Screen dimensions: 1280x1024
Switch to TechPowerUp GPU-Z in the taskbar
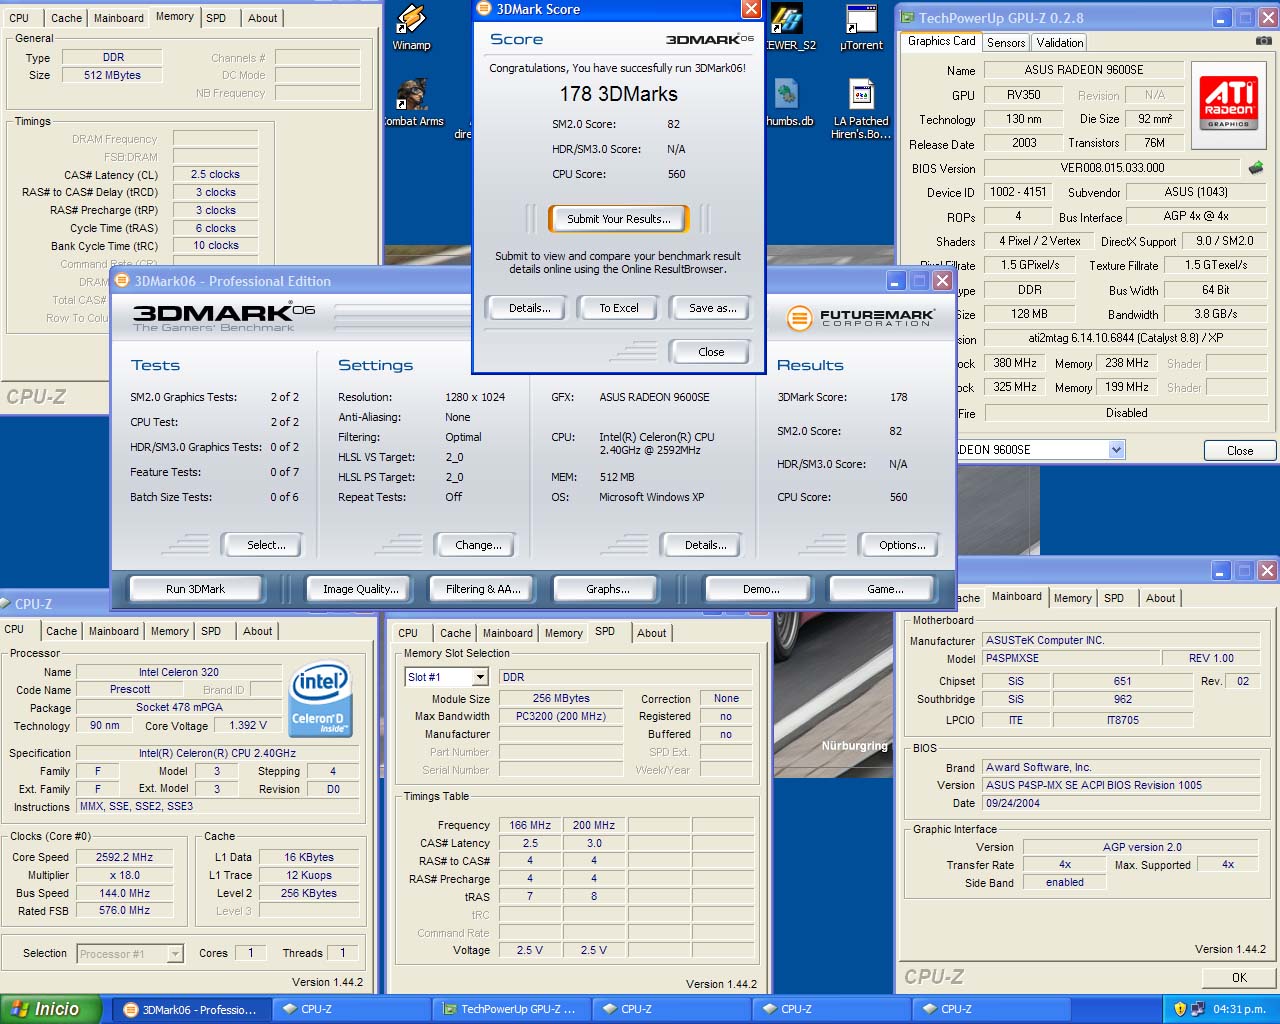[x=510, y=1009]
